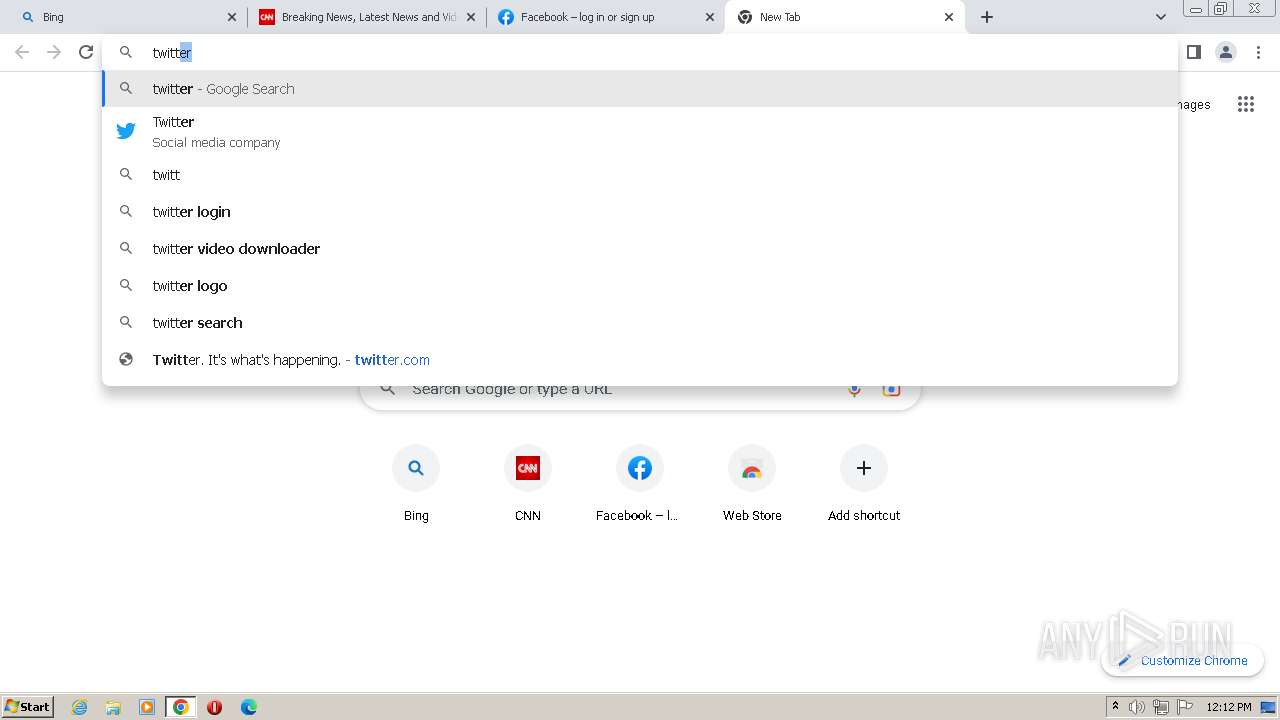Click the Chrome taskbar icon
Screen dimensions: 1280x720
[x=181, y=707]
